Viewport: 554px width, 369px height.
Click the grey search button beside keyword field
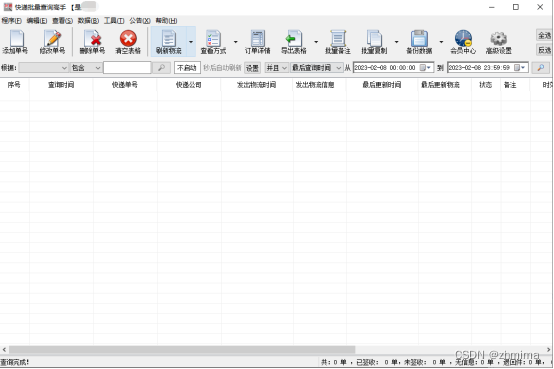161,68
